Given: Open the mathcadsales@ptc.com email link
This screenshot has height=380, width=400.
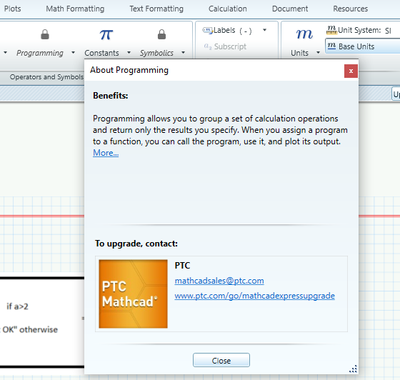Looking at the screenshot, I should (219, 281).
